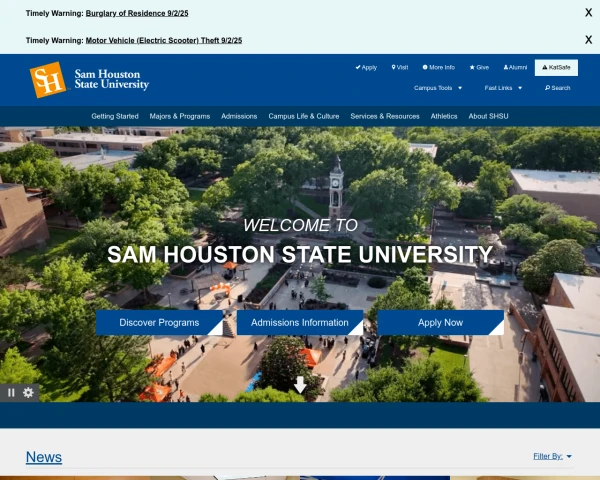Pause the hero slideshow
600x480 pixels.
[12, 392]
